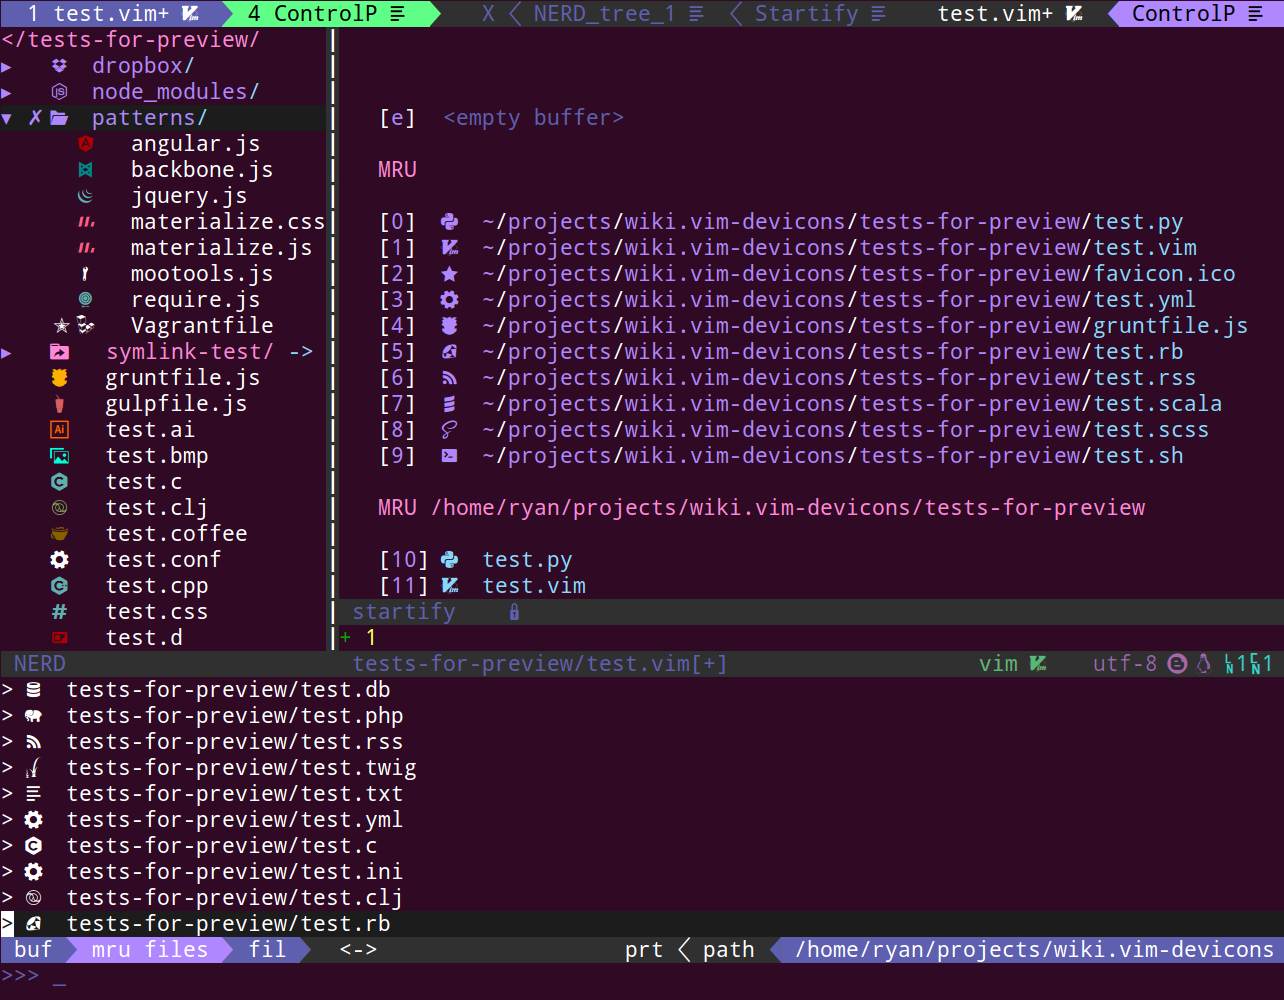
Task: Open the Illustrator icon beside test.ai
Action: (x=59, y=429)
